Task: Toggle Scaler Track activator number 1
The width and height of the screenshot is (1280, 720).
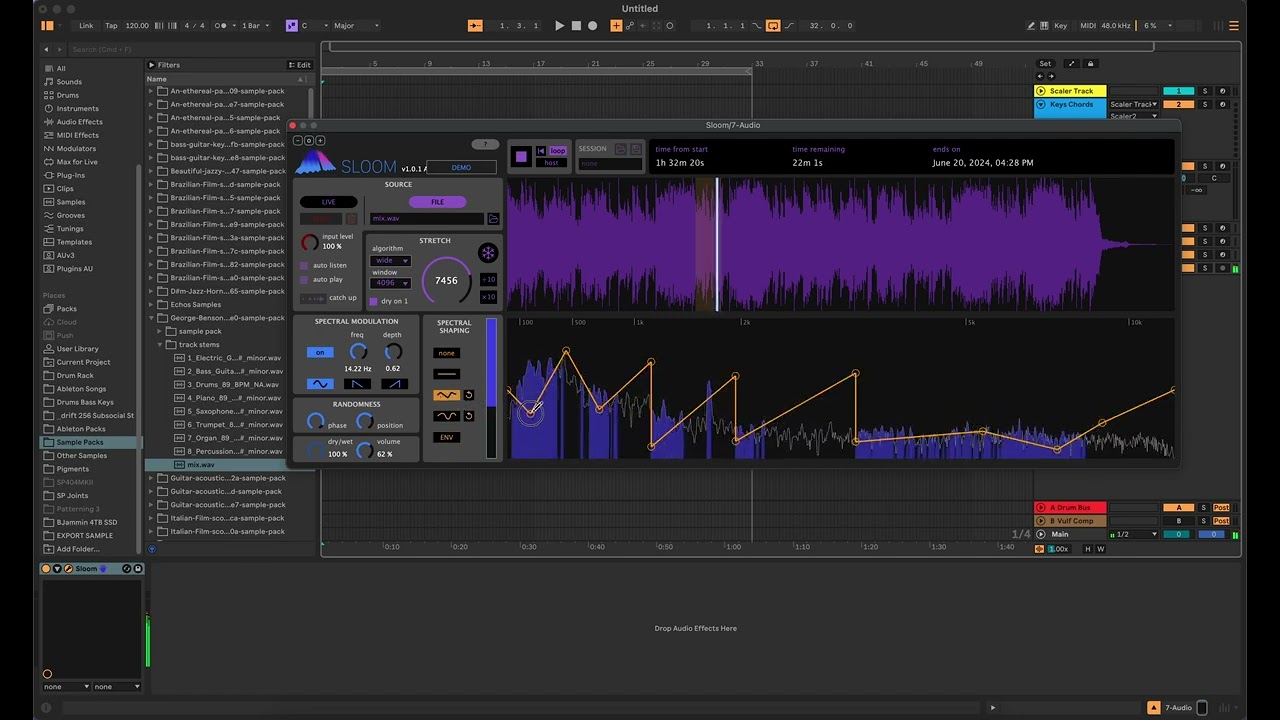Action: pos(1179,91)
